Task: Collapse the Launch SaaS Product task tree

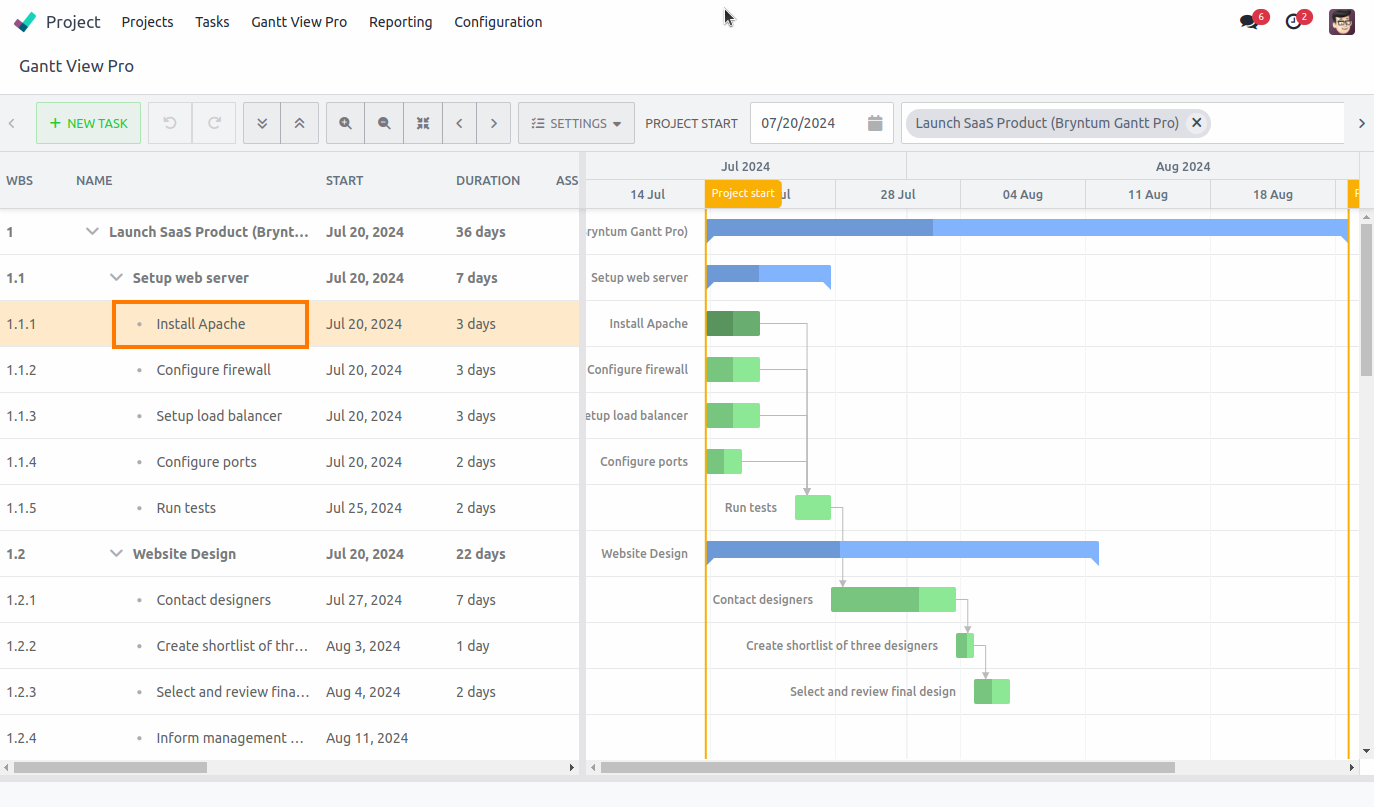Action: (93, 231)
